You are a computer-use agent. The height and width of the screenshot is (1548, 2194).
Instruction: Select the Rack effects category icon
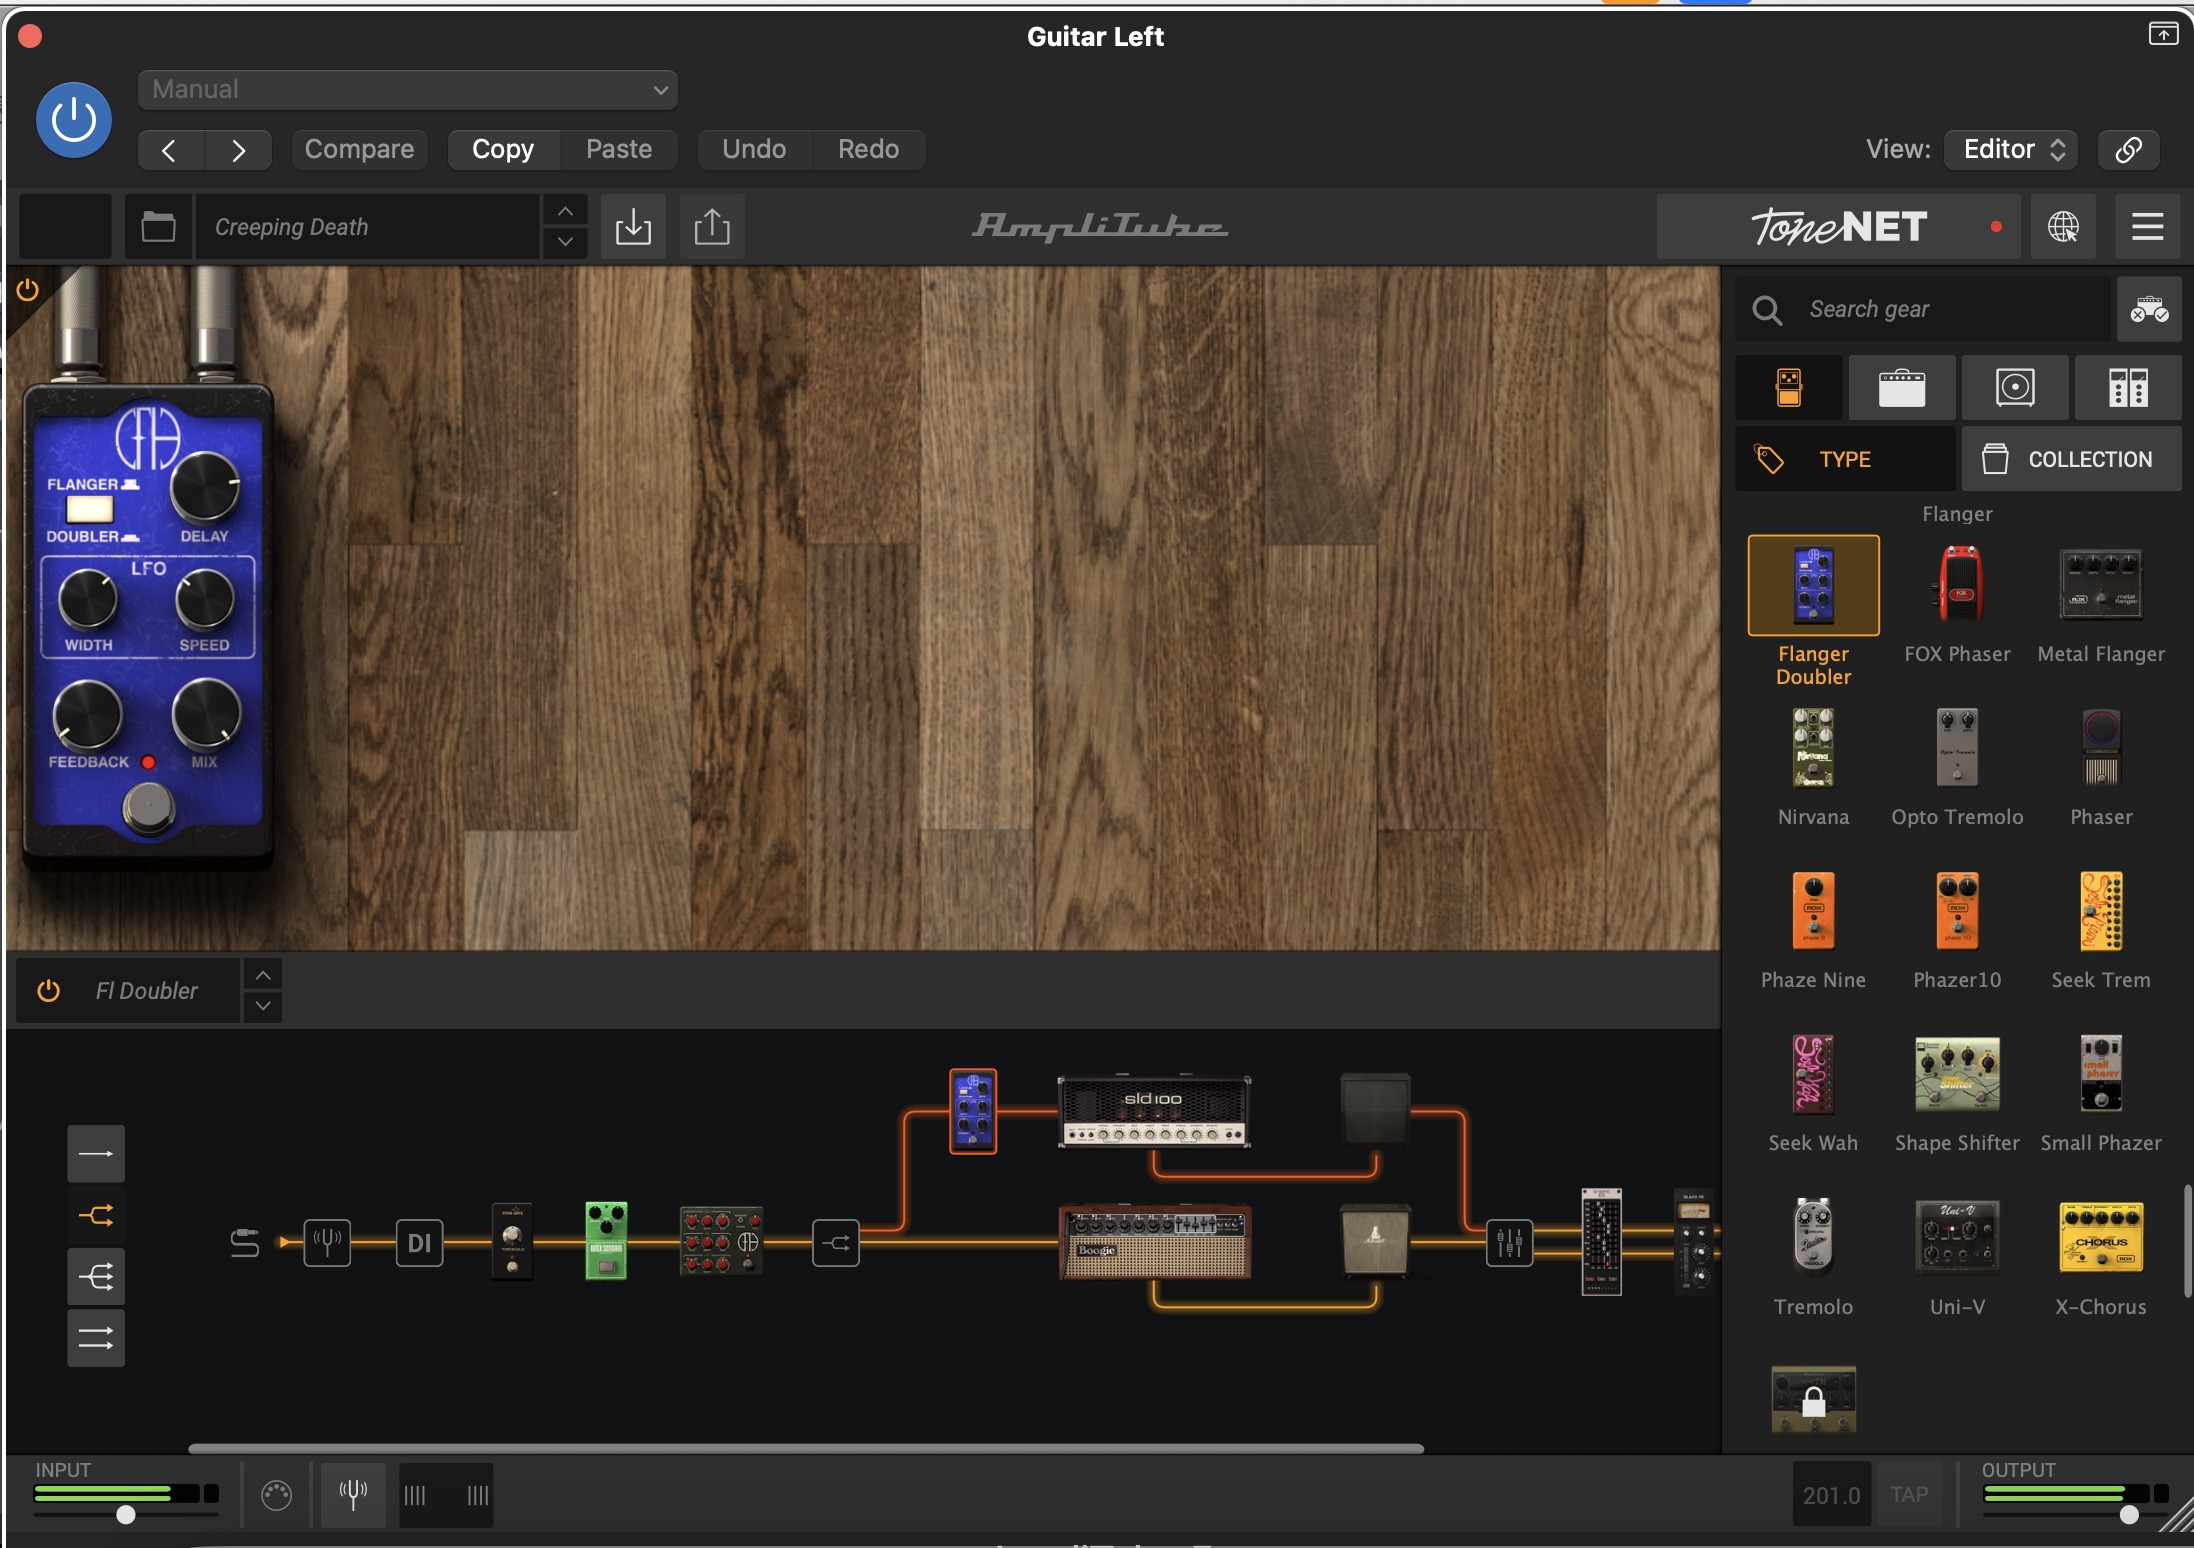pyautogui.click(x=2128, y=388)
